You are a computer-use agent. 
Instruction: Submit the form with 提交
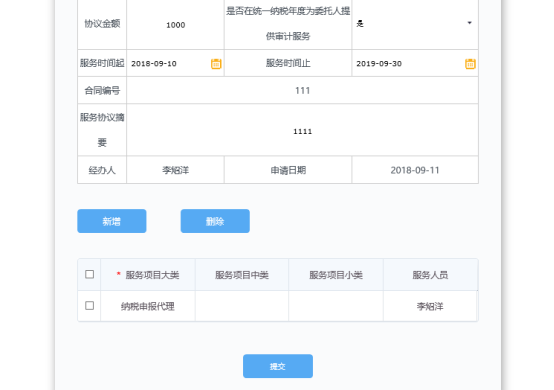click(x=278, y=366)
